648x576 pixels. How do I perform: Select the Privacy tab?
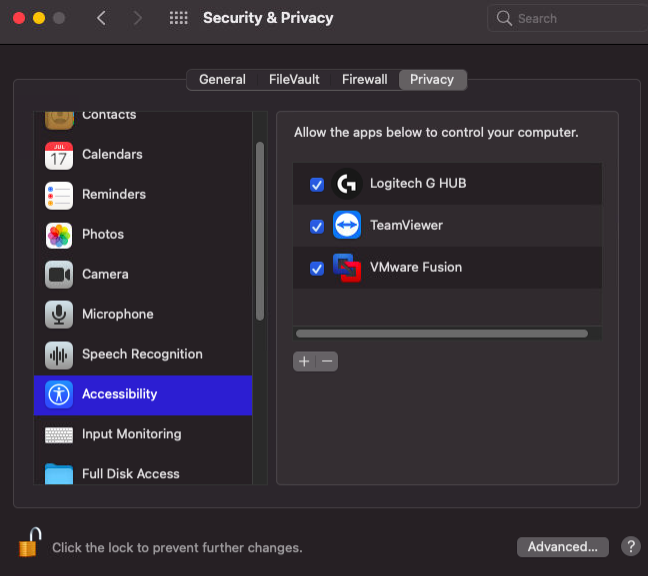(432, 79)
